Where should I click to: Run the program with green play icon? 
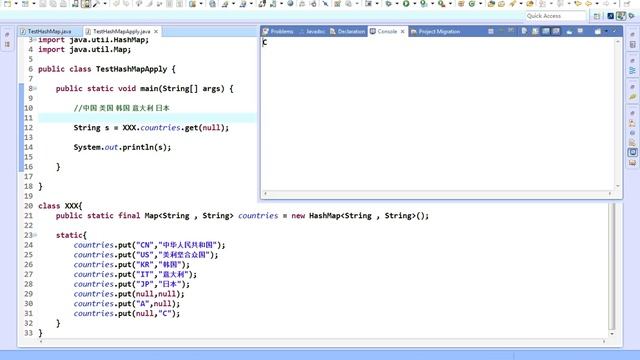pyautogui.click(x=406, y=4)
